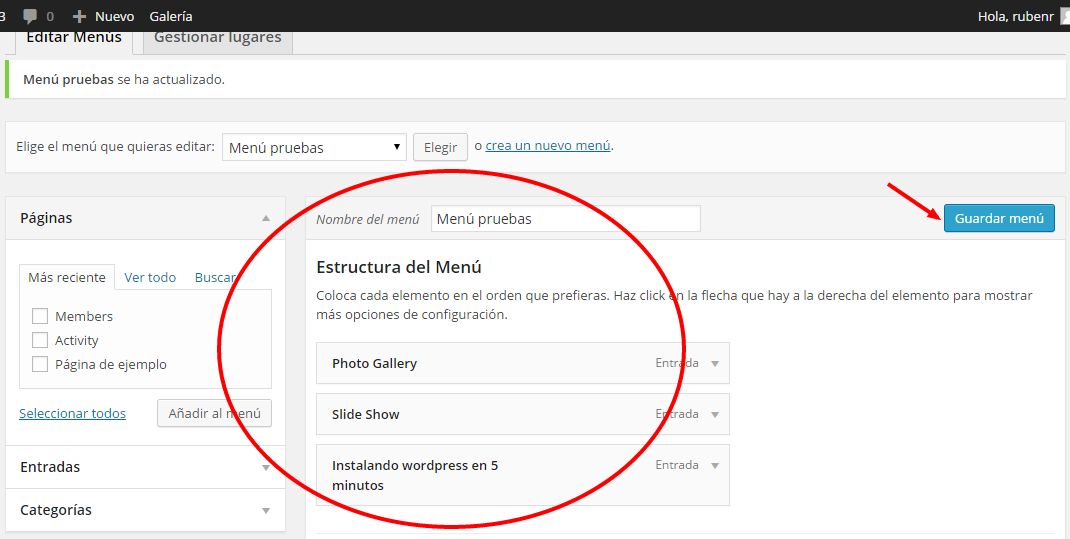
Task: Select the Photo Gallery menu item
Action: coord(523,363)
